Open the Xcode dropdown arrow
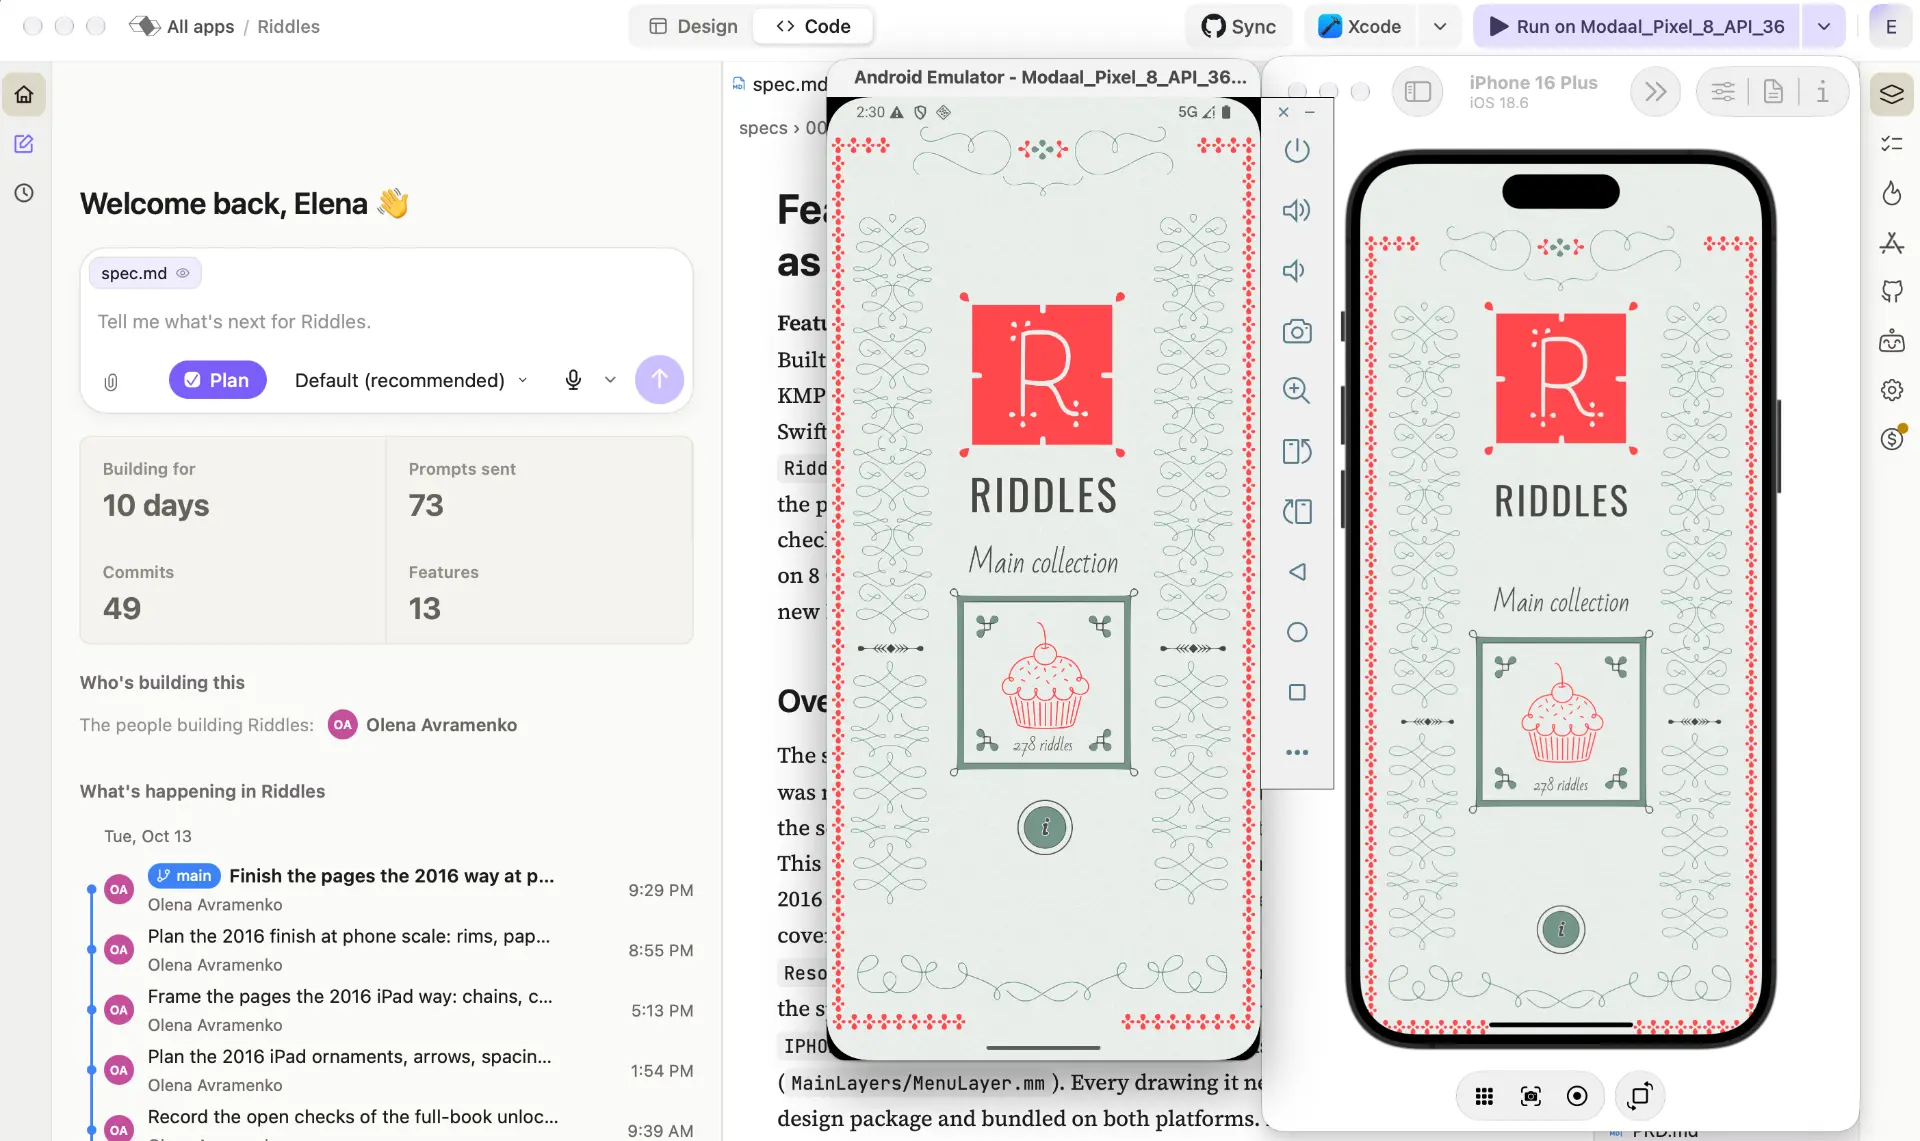The image size is (1920, 1141). (x=1440, y=27)
